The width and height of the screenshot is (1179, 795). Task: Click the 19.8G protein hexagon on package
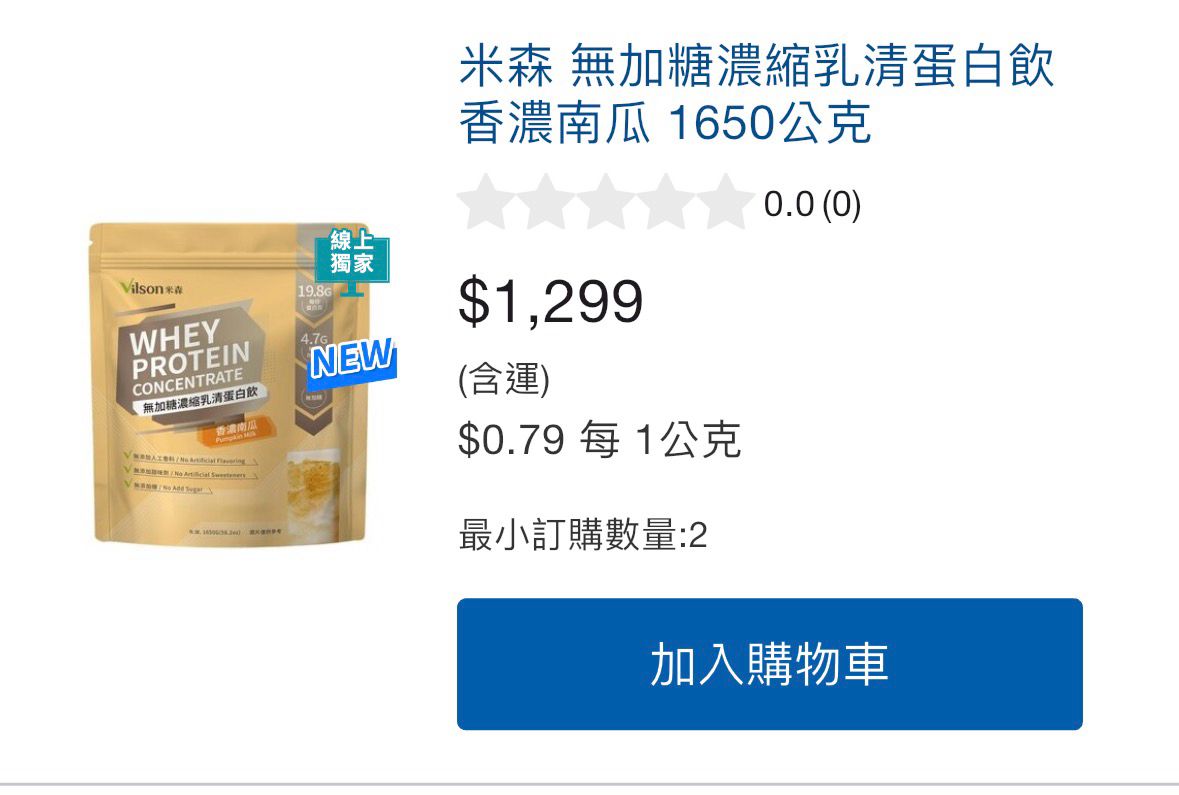(x=314, y=299)
